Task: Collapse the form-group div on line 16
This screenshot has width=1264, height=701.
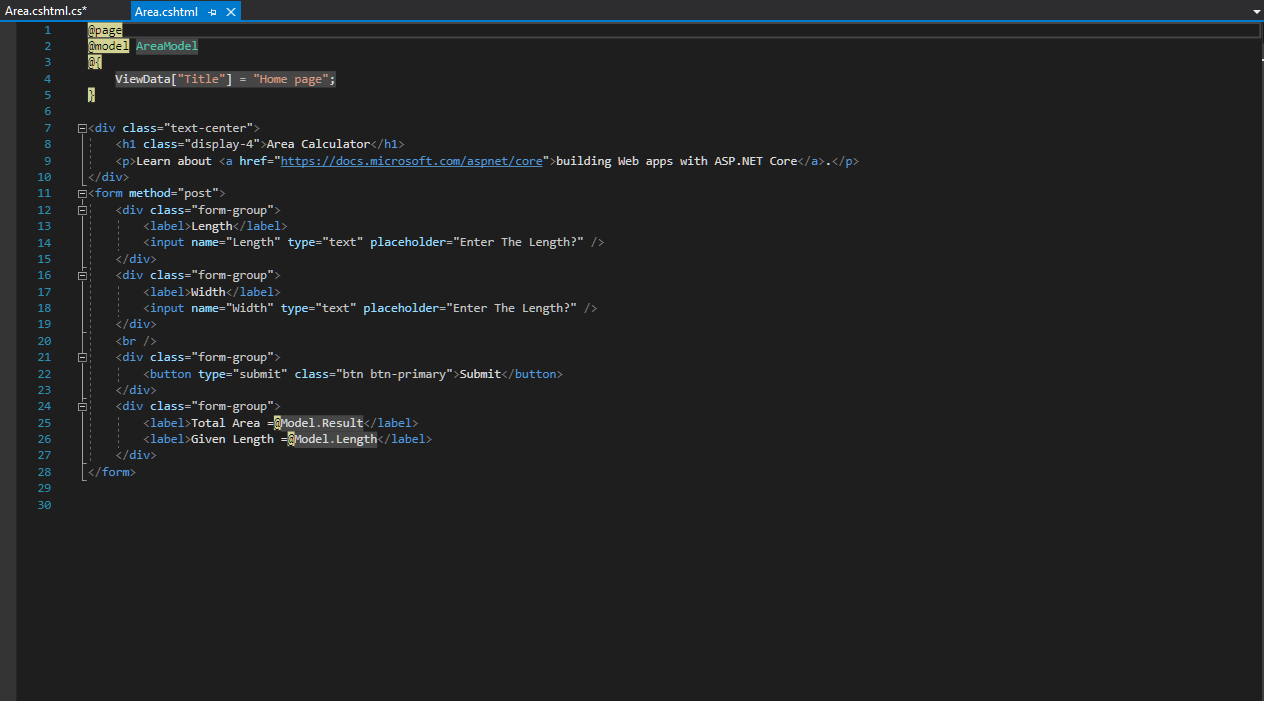Action: [x=82, y=275]
